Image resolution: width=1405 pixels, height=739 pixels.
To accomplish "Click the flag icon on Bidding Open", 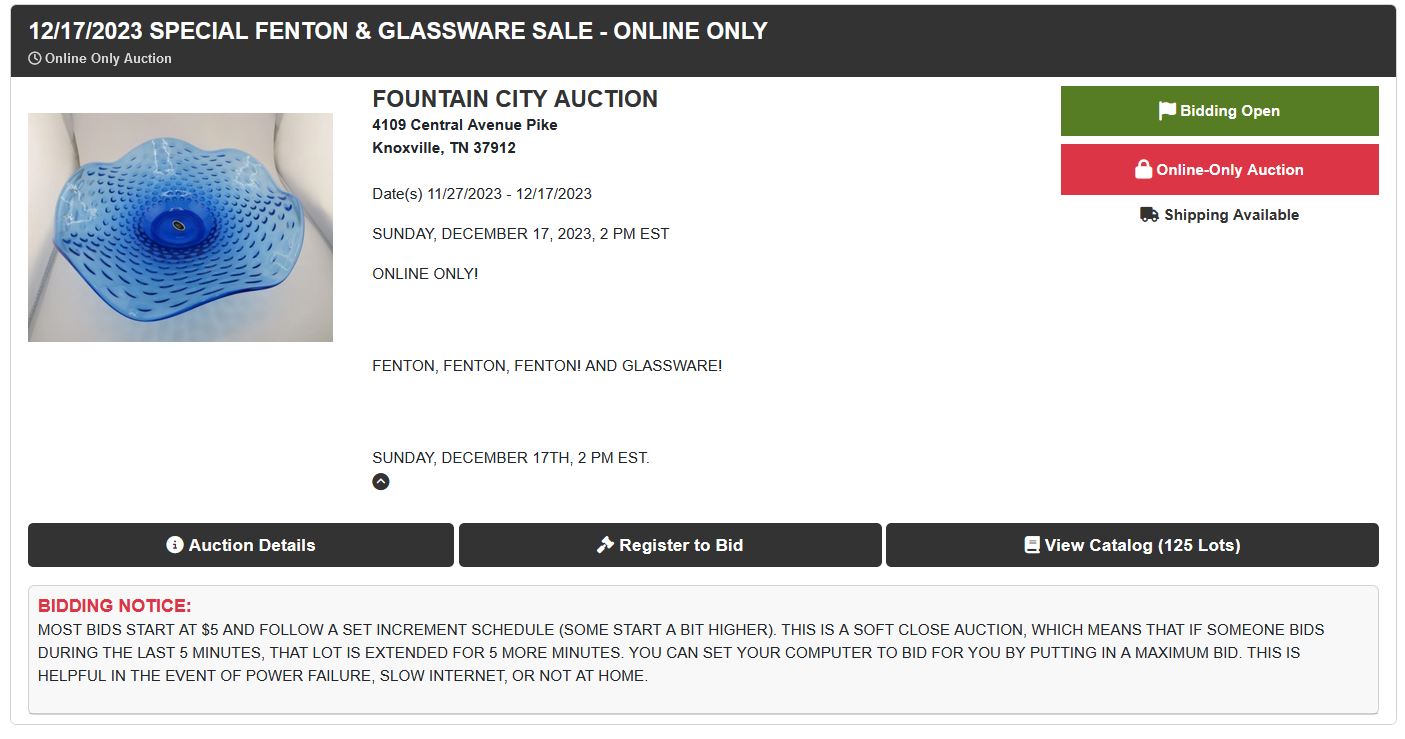I will click(x=1167, y=111).
